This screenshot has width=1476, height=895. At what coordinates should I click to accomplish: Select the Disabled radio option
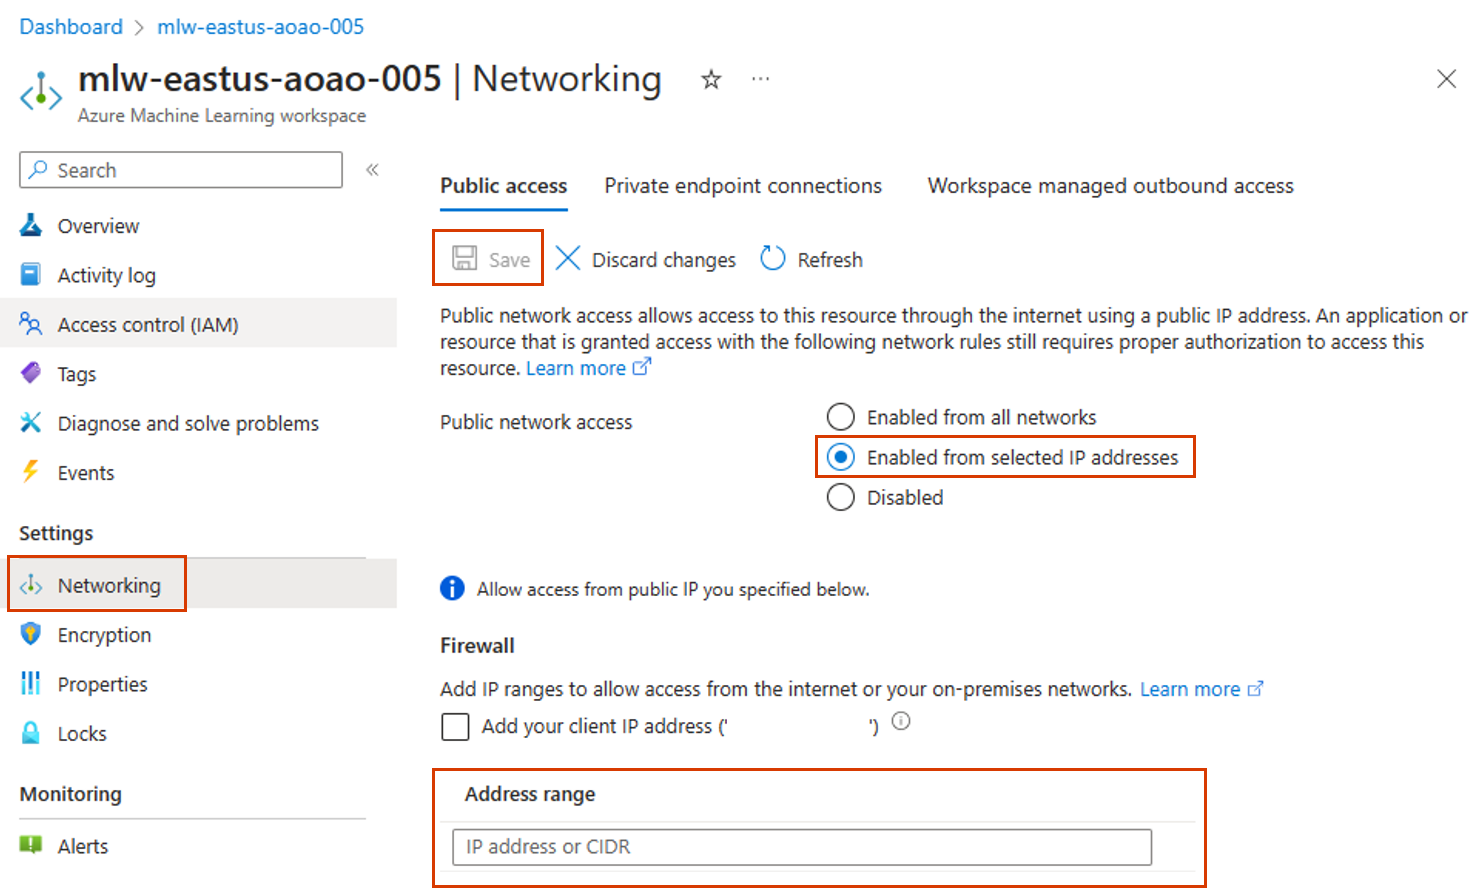pos(841,497)
